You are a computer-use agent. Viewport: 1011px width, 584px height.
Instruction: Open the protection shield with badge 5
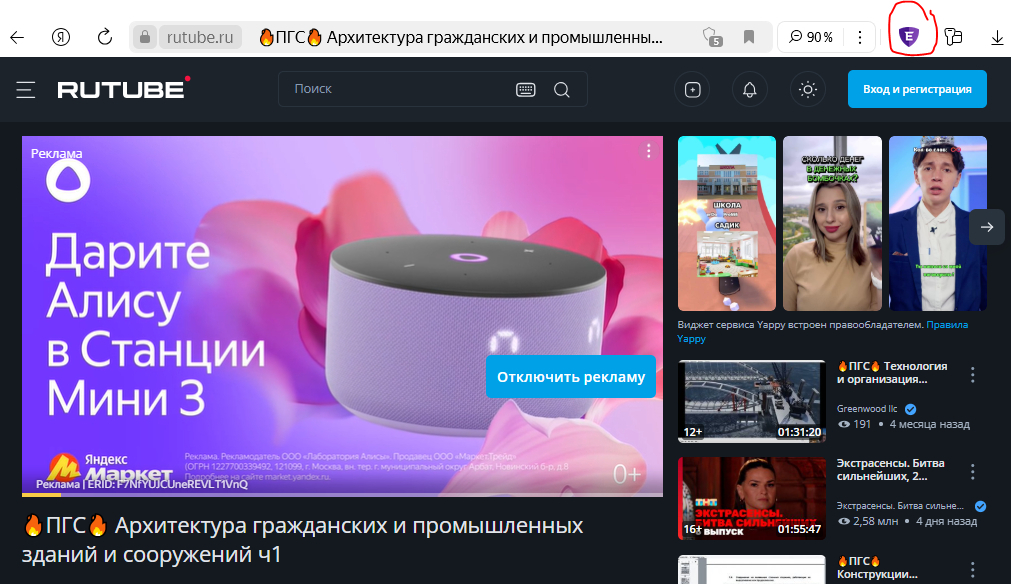coord(712,37)
